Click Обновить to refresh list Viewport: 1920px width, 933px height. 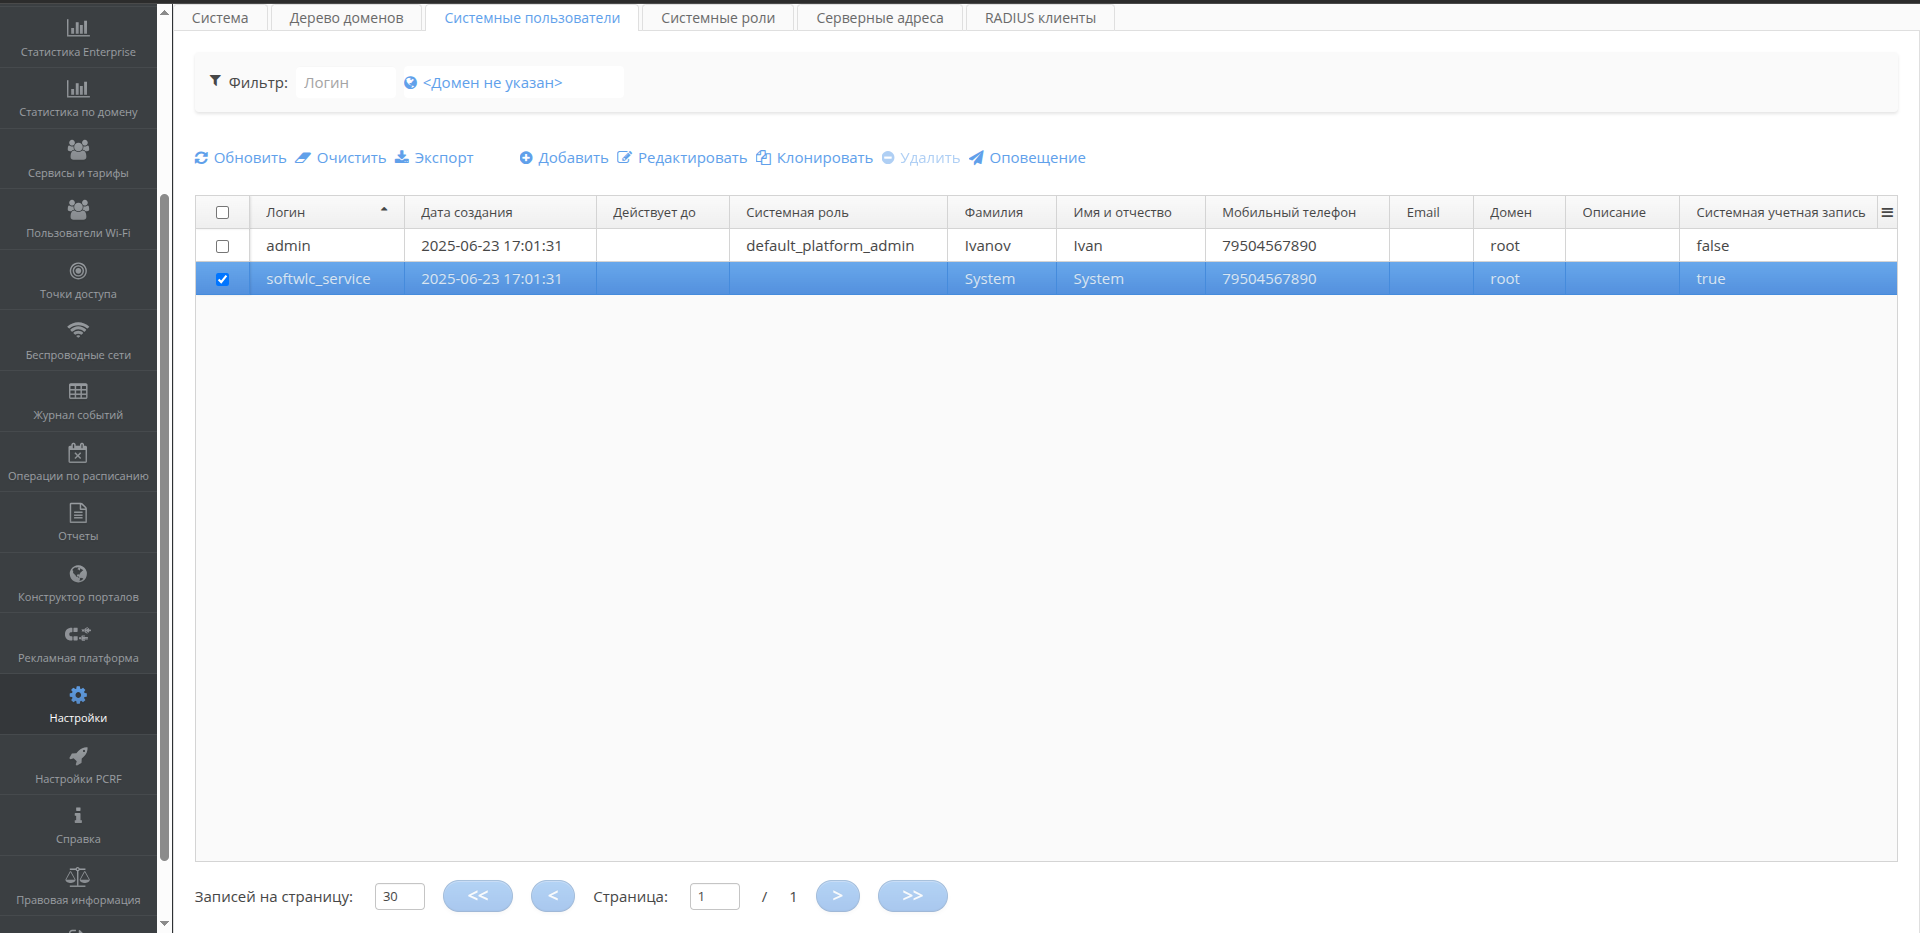[240, 158]
